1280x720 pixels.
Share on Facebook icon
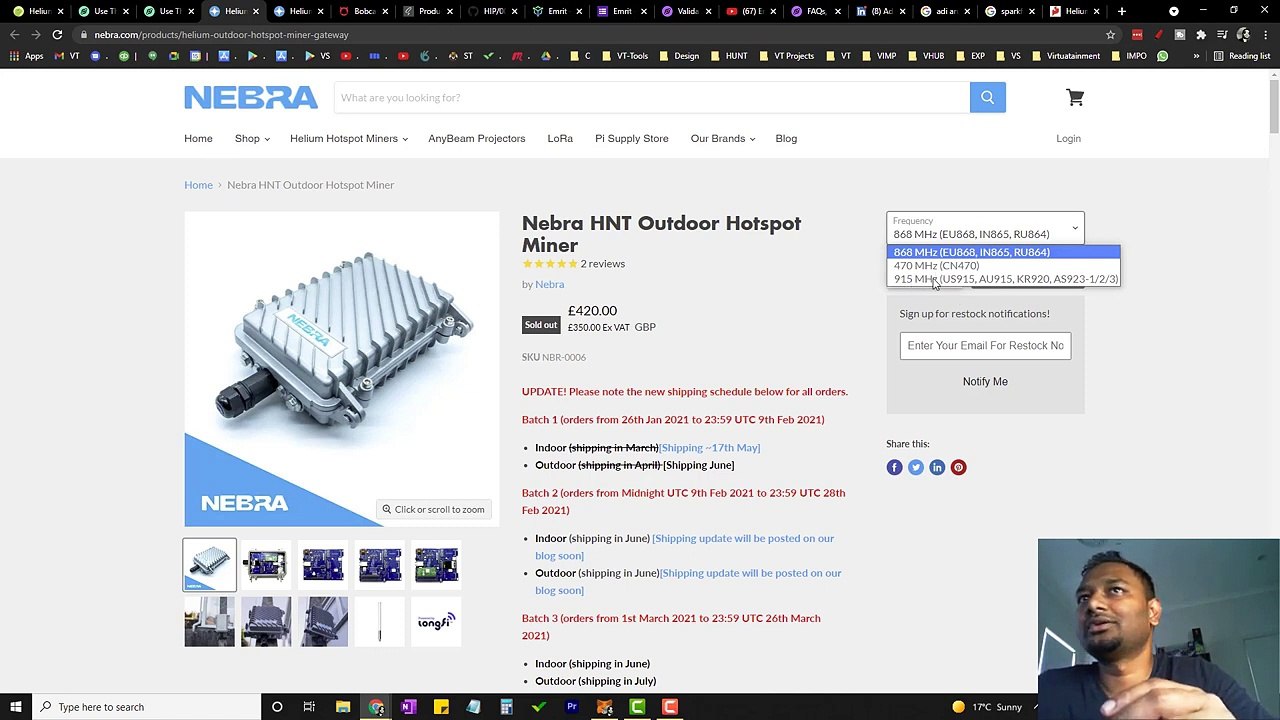(894, 467)
